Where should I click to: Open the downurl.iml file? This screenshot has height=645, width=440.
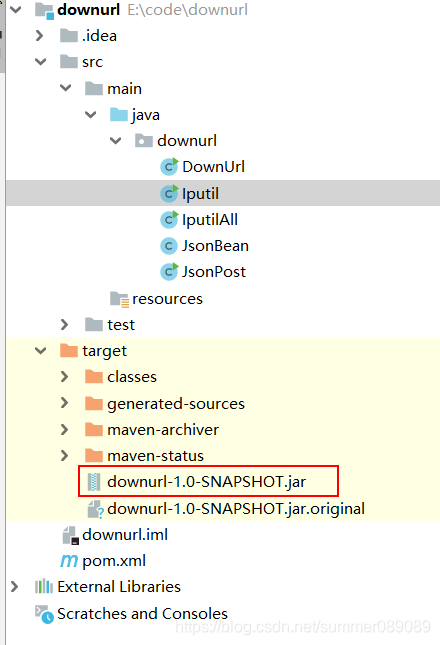pyautogui.click(x=125, y=535)
